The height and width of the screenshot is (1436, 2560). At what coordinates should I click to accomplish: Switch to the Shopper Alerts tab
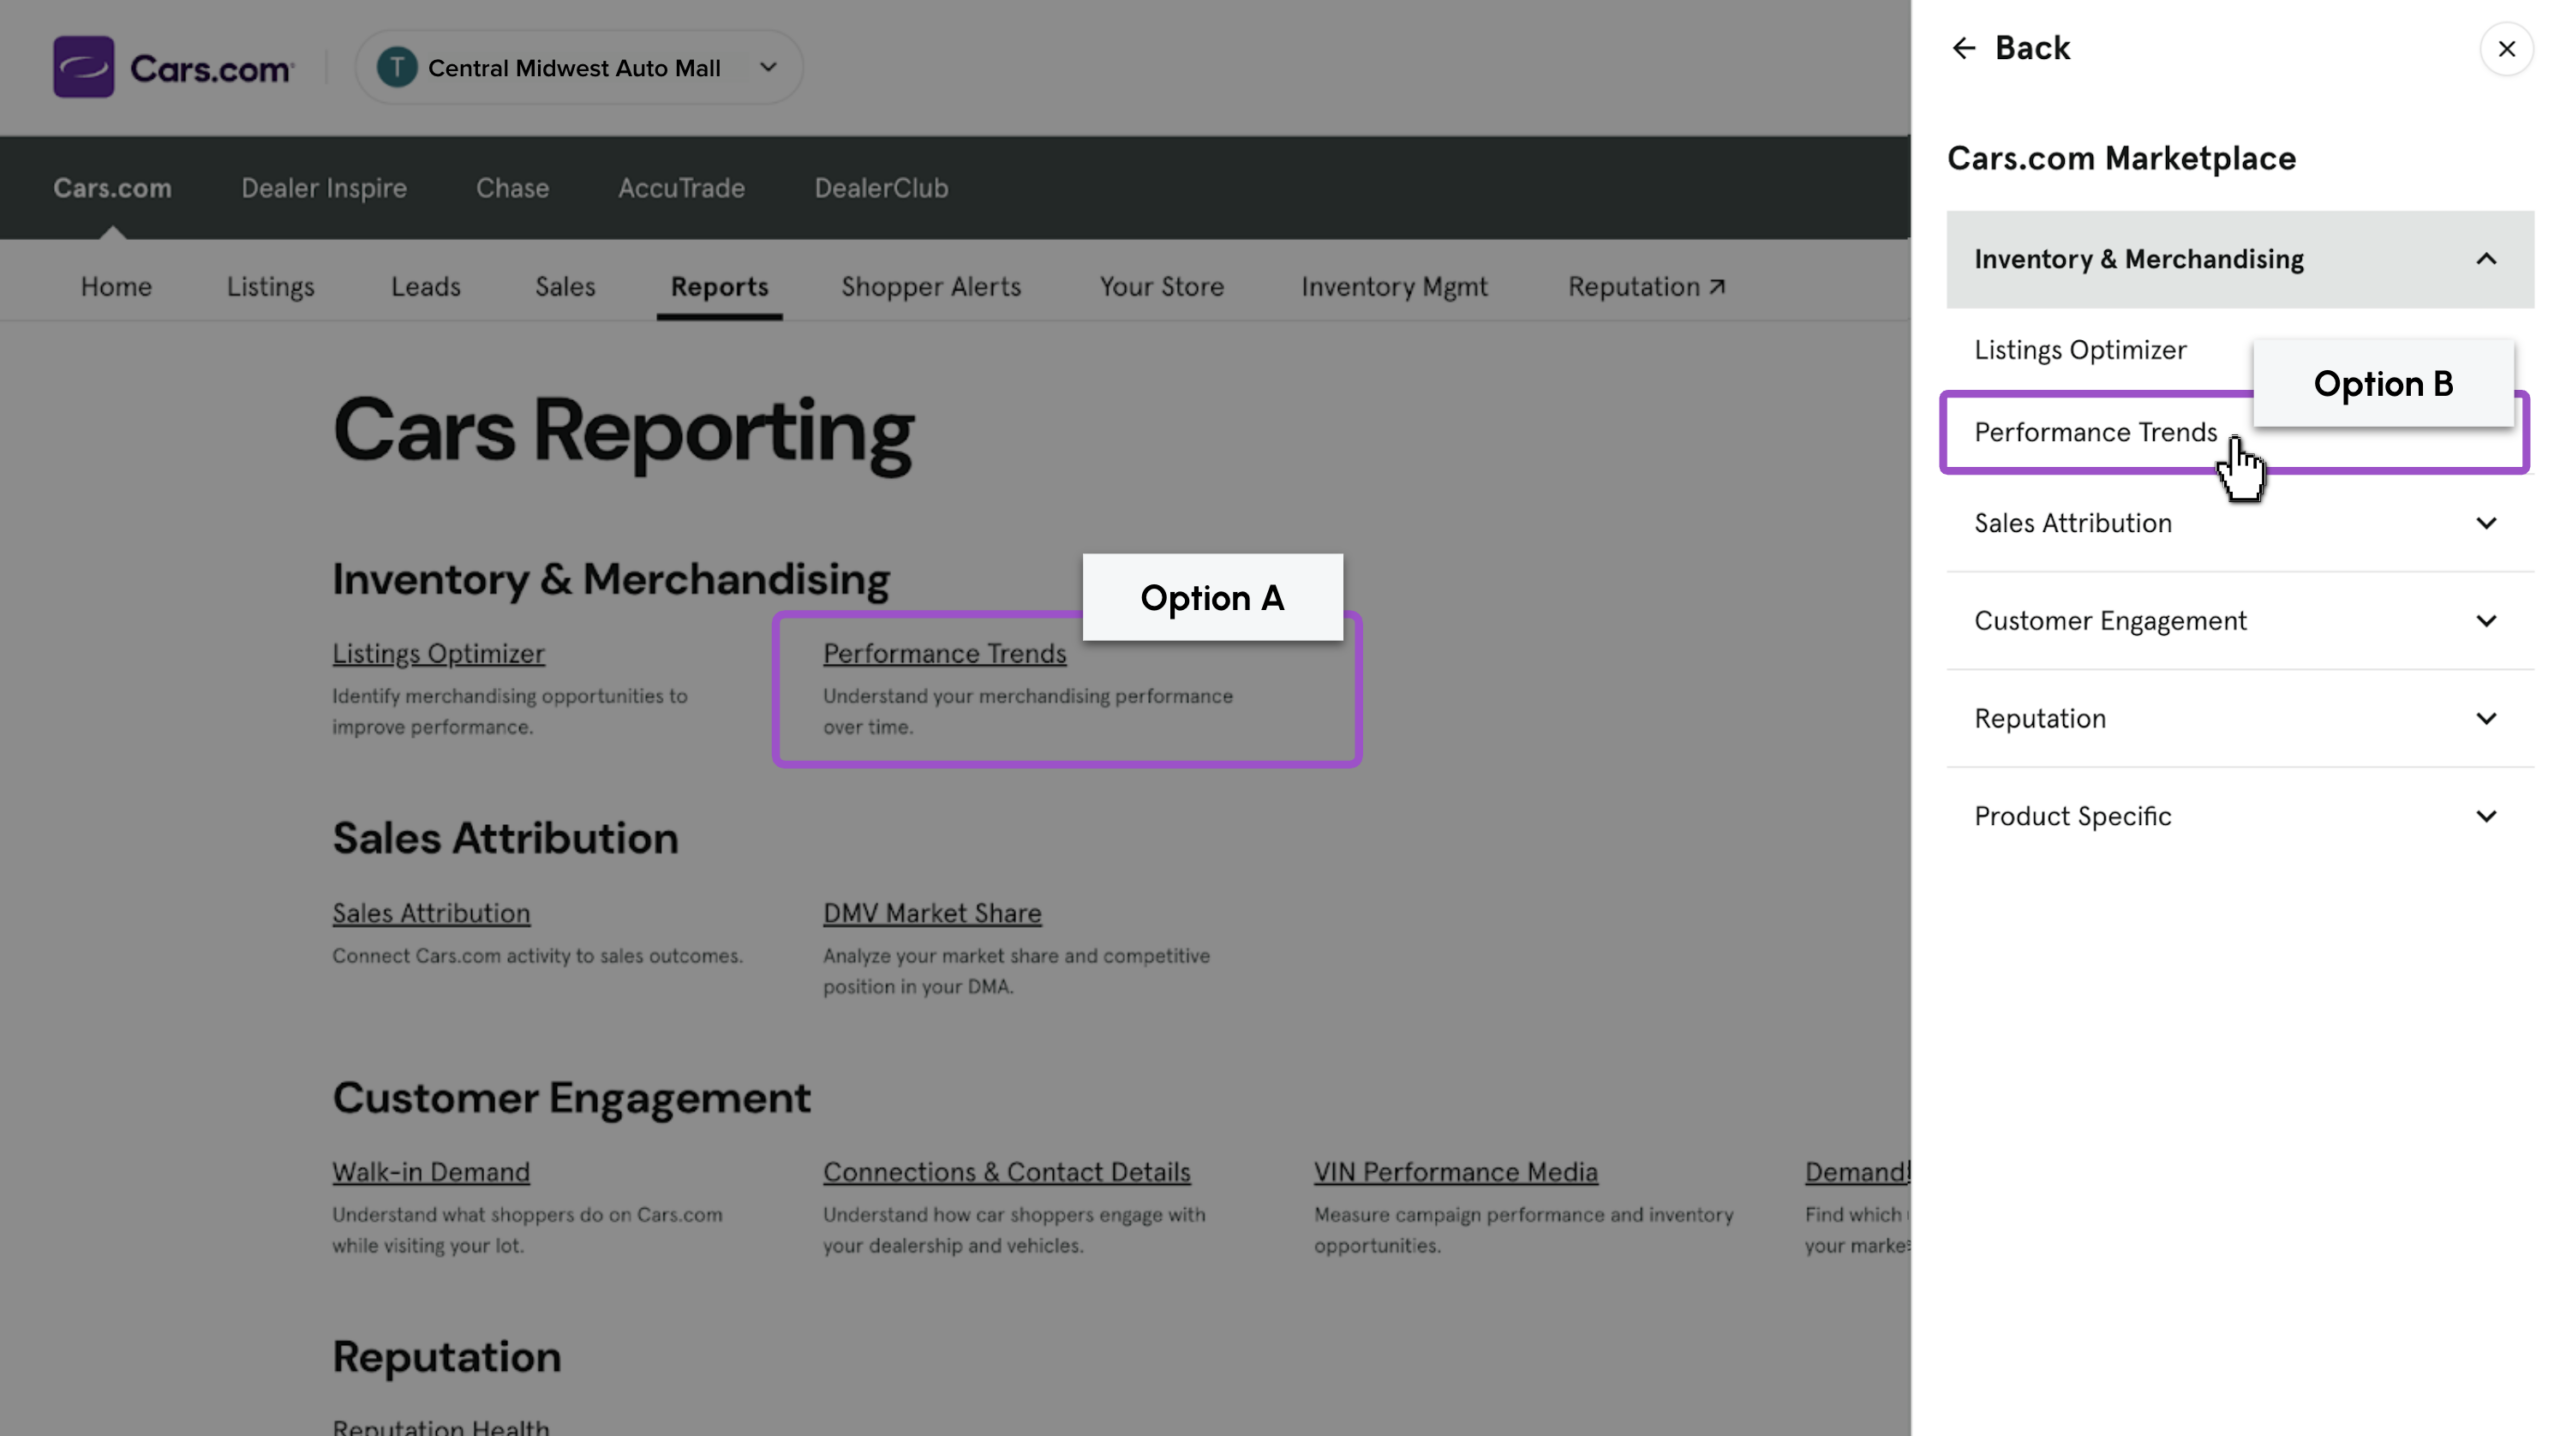click(x=930, y=286)
